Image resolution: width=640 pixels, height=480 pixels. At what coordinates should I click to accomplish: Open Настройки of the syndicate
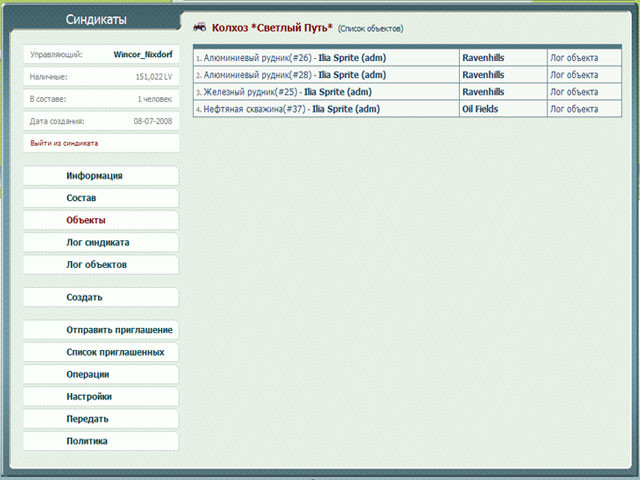[x=101, y=397]
